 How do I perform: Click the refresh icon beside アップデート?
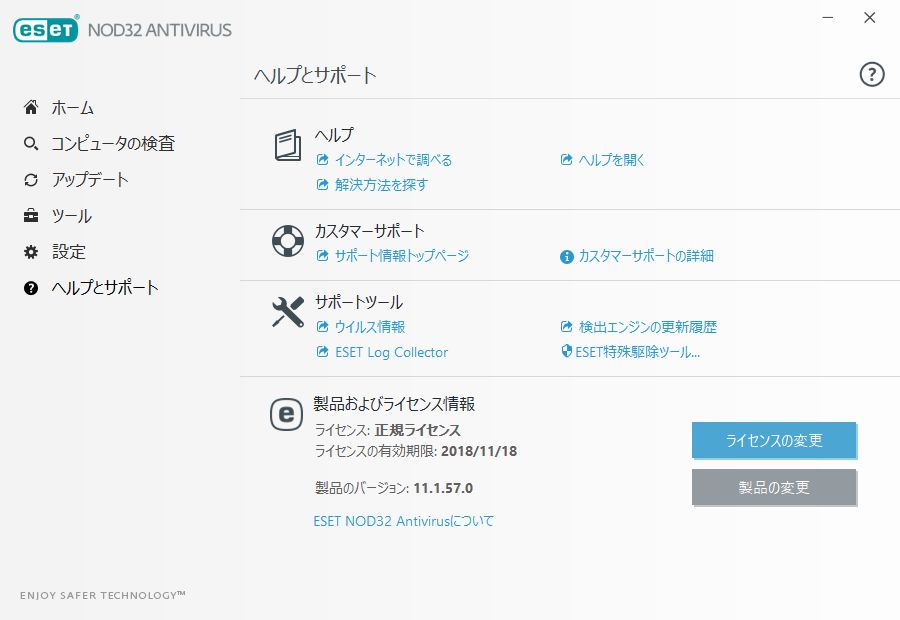(31, 180)
